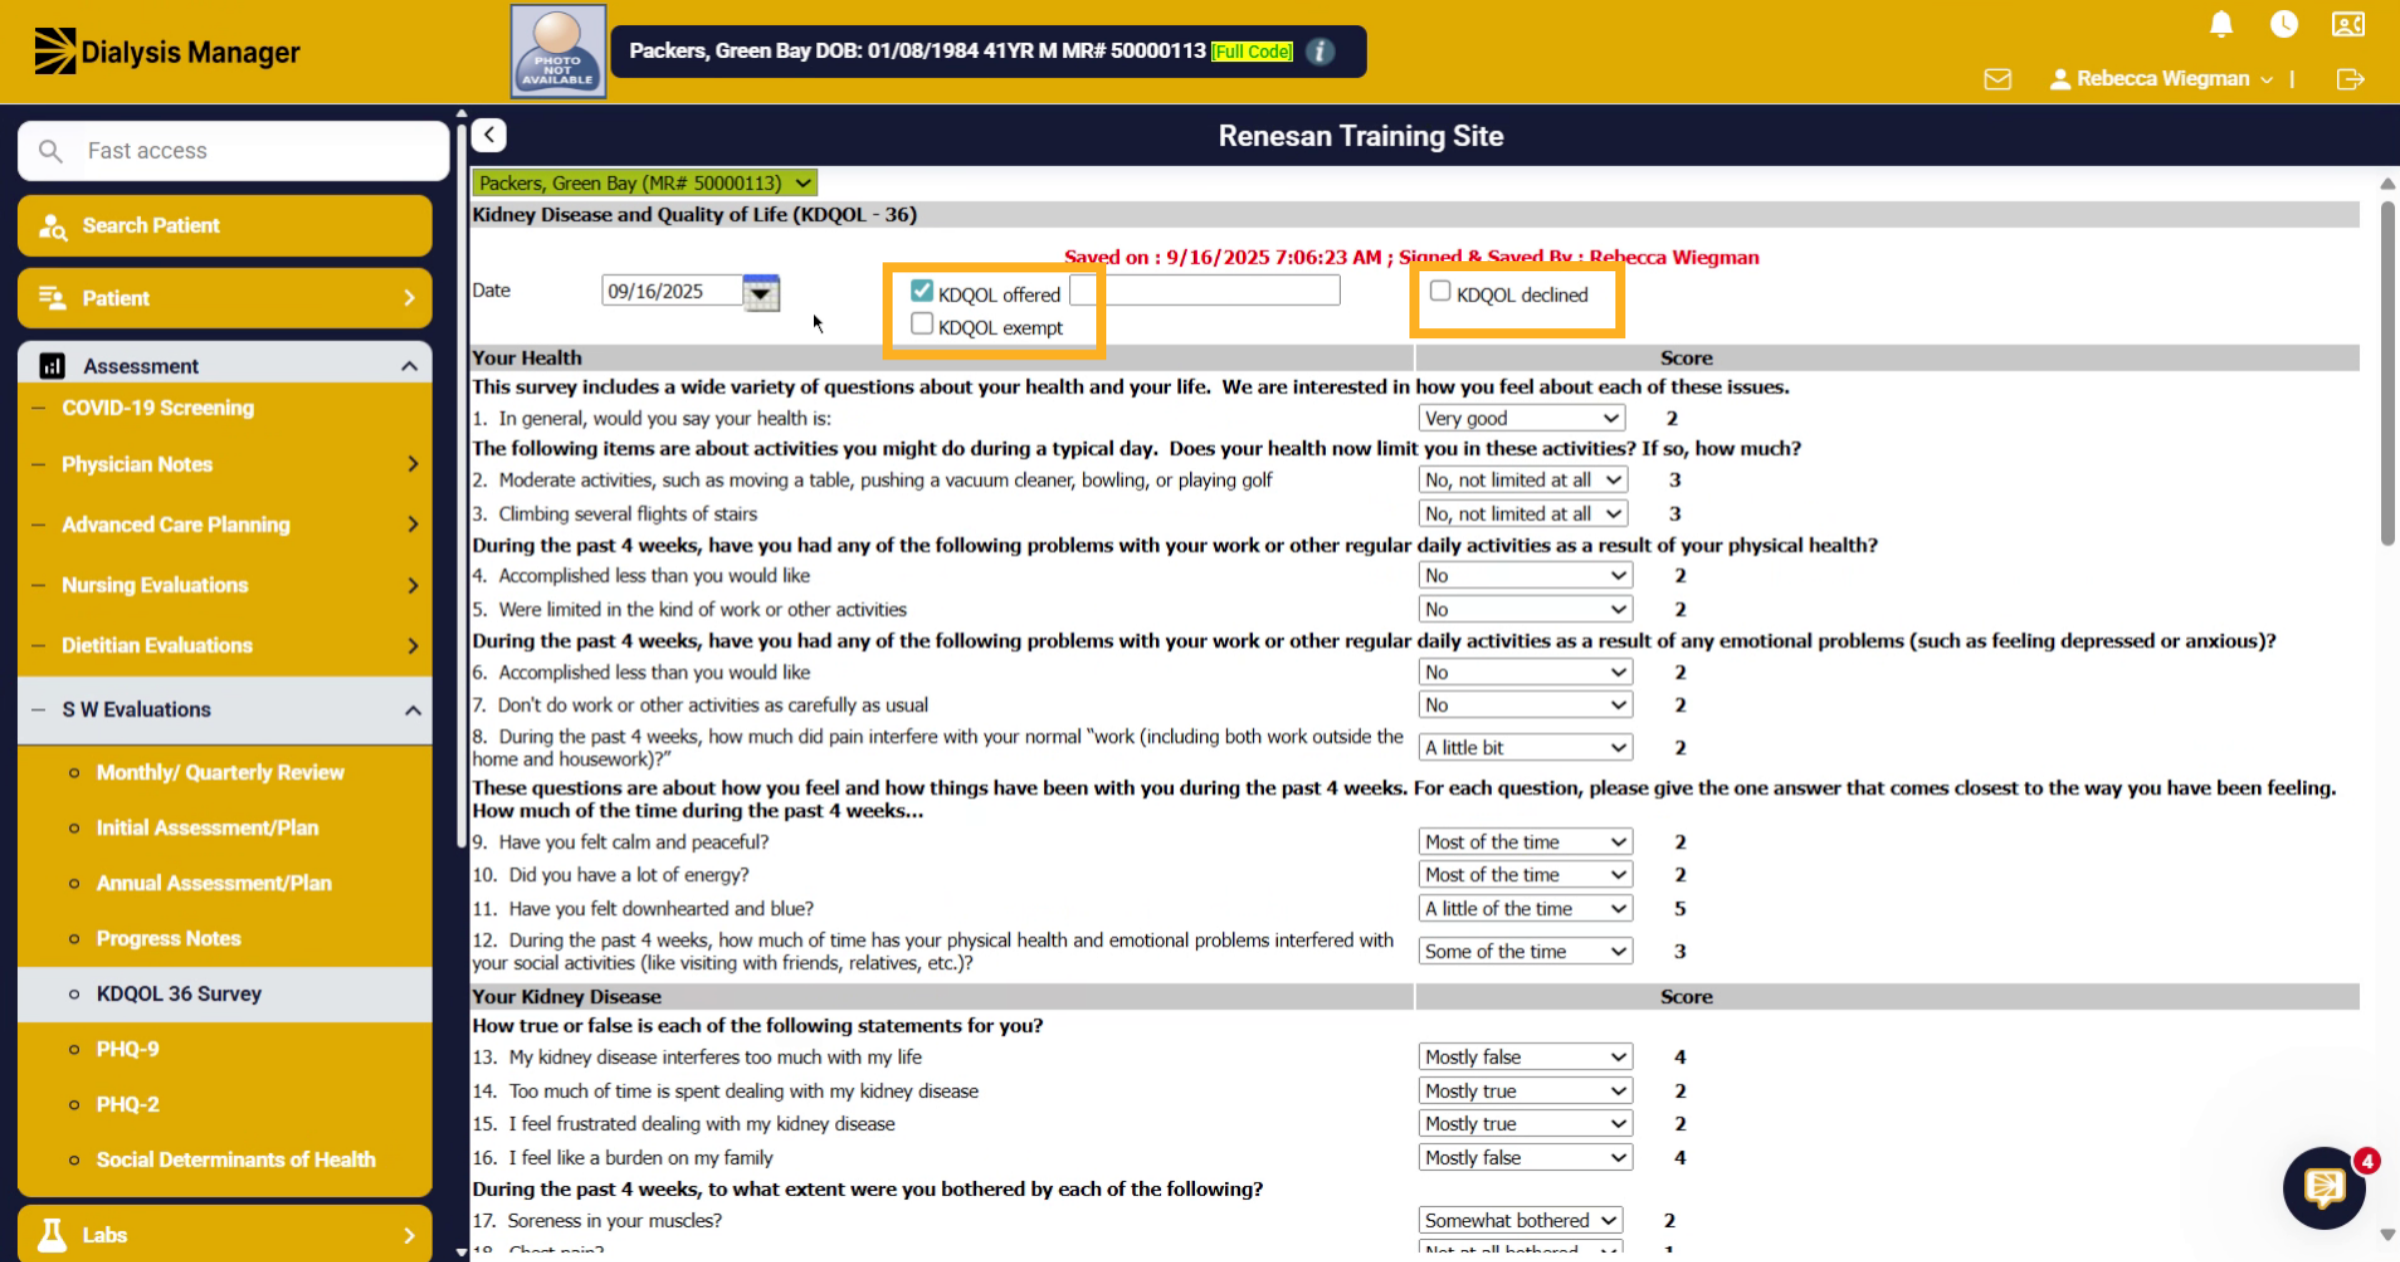Click the Fast access input field
2400x1262 pixels.
tap(233, 151)
